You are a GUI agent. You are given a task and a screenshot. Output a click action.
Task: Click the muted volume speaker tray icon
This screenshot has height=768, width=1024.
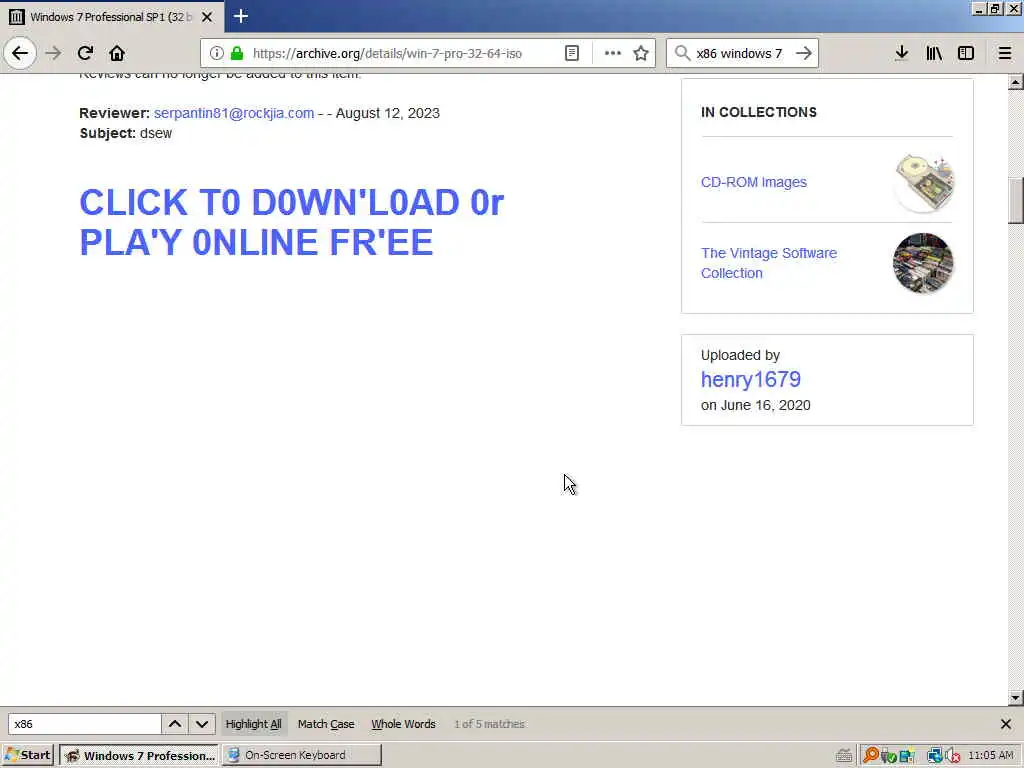click(x=952, y=756)
